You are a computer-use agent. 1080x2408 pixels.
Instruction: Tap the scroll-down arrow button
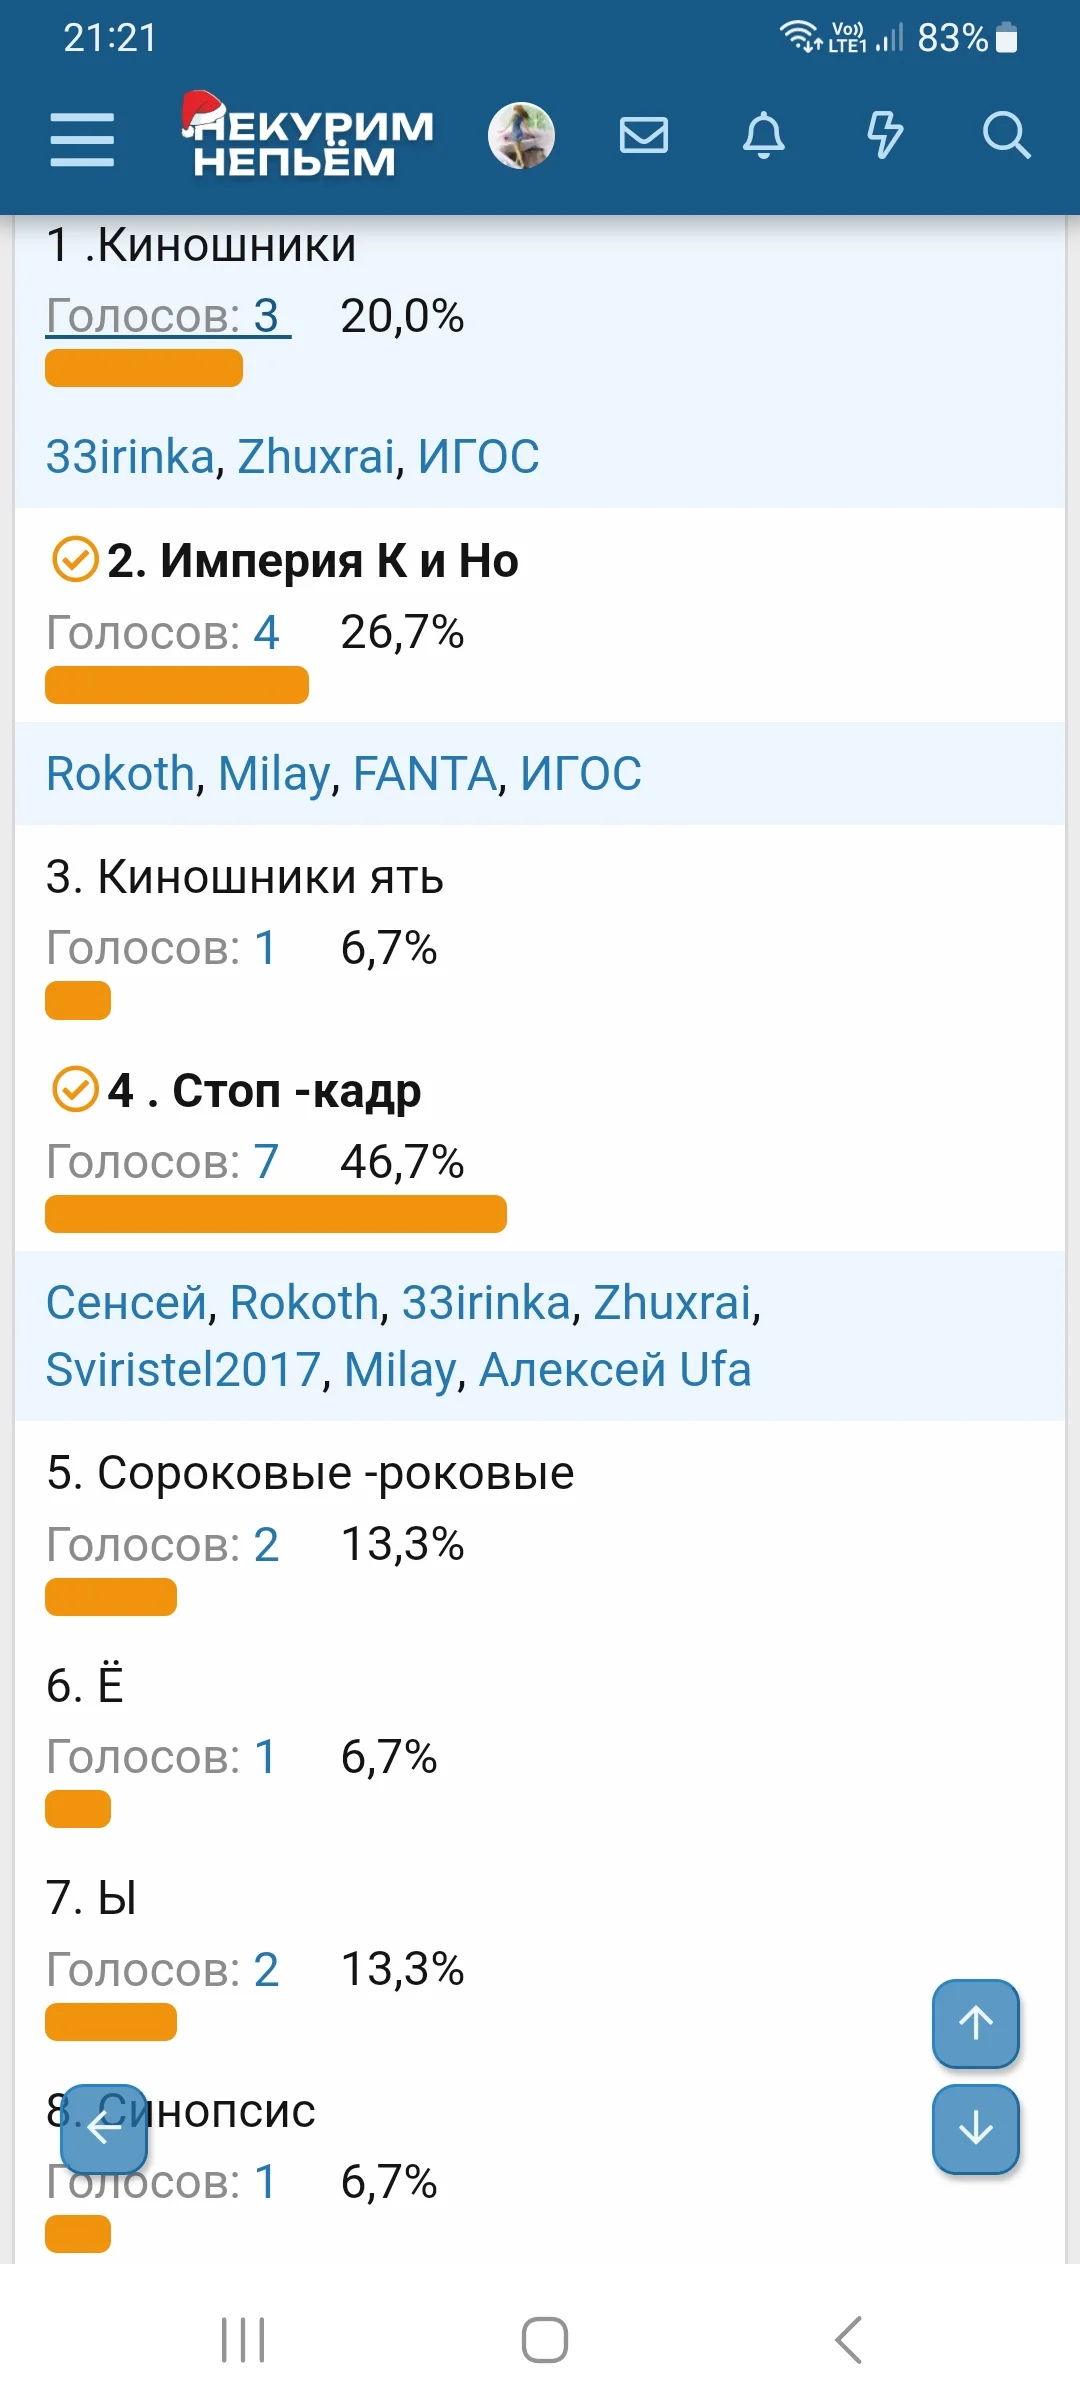click(x=975, y=2128)
